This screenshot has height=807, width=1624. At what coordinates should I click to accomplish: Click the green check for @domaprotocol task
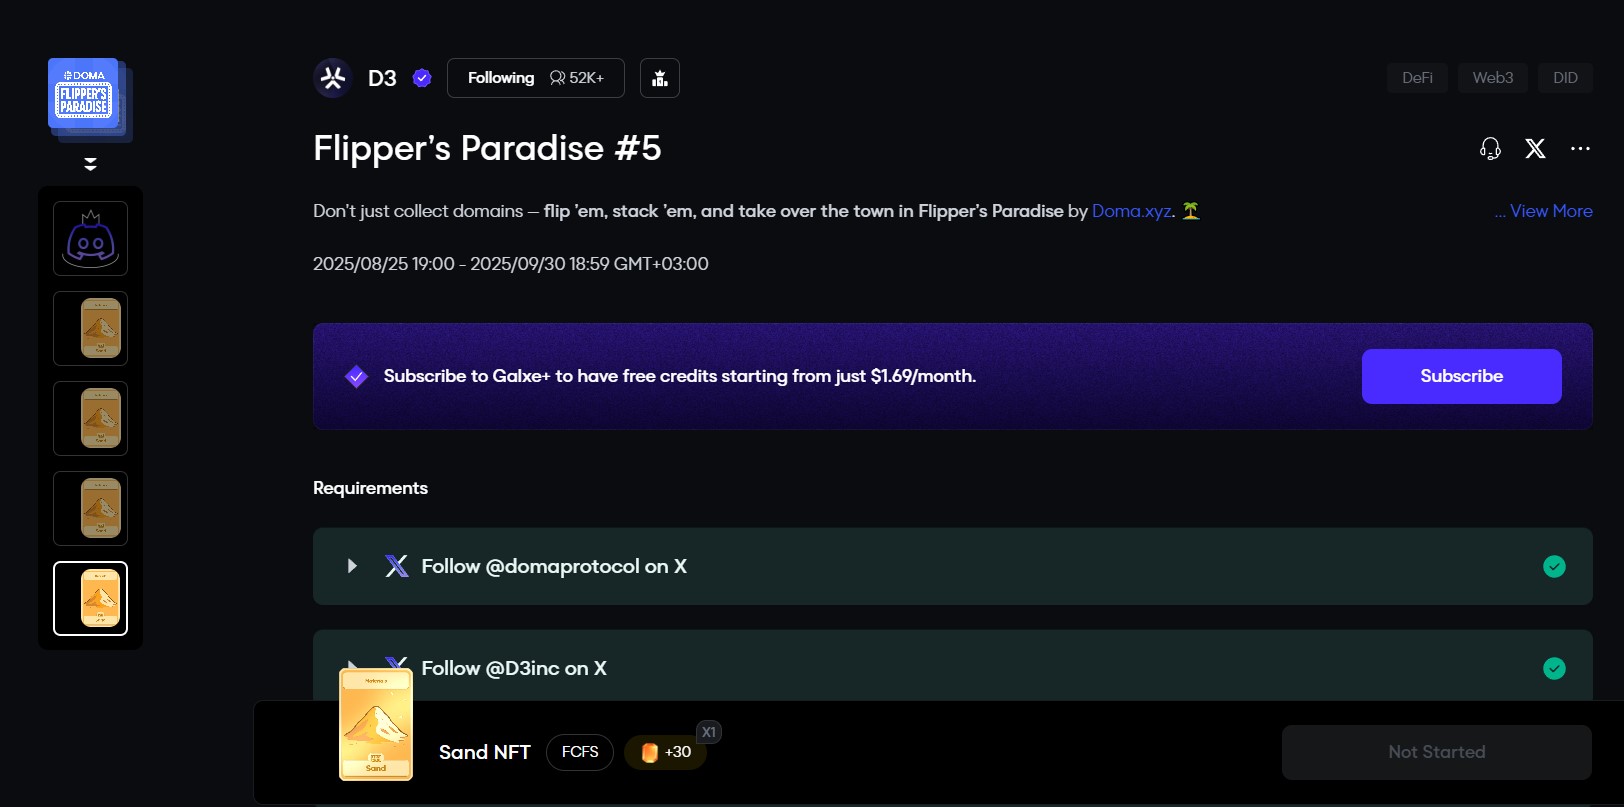pos(1554,567)
